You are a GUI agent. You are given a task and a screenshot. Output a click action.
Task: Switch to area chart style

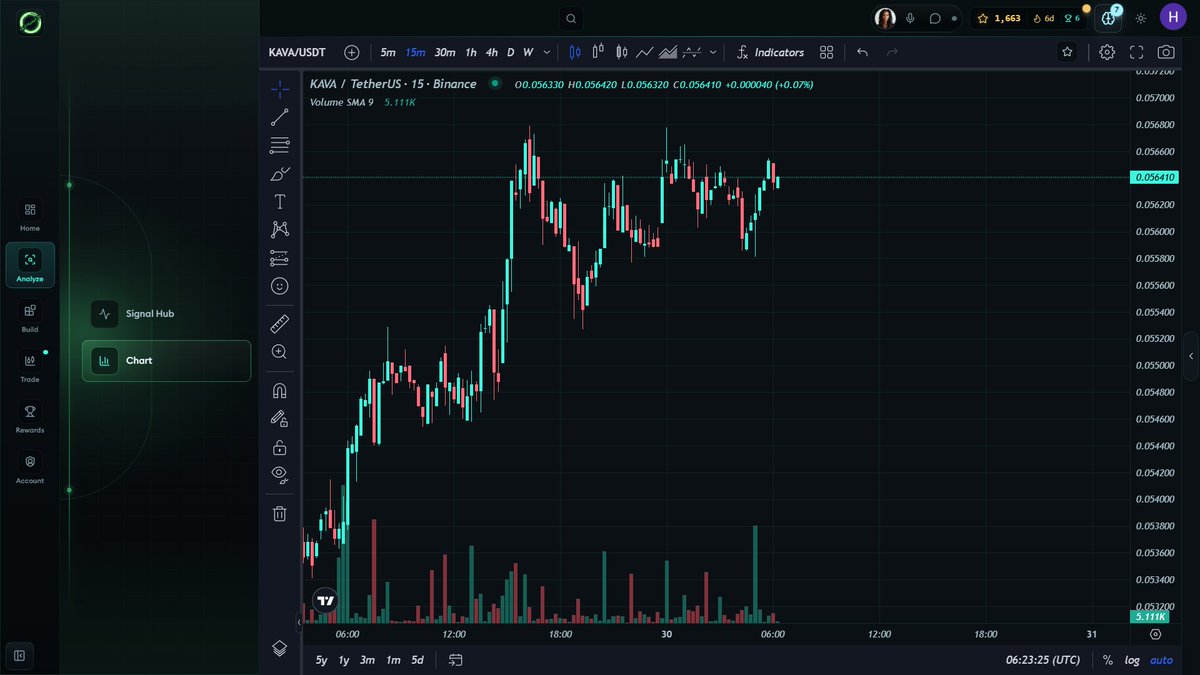pos(668,52)
